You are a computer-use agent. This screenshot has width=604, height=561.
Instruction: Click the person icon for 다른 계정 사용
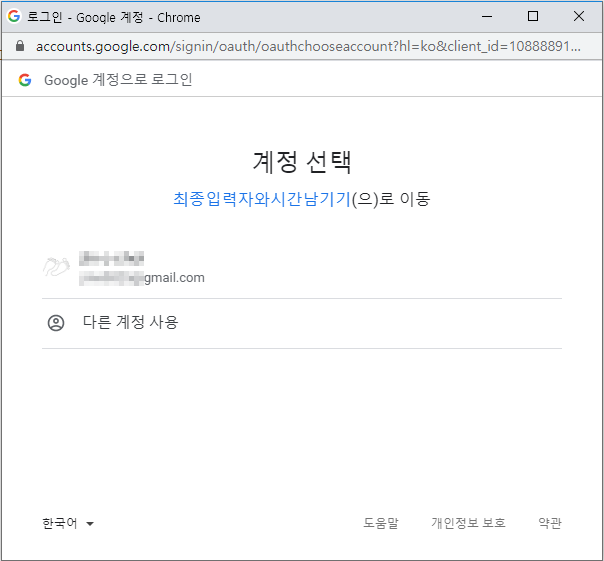click(x=56, y=323)
